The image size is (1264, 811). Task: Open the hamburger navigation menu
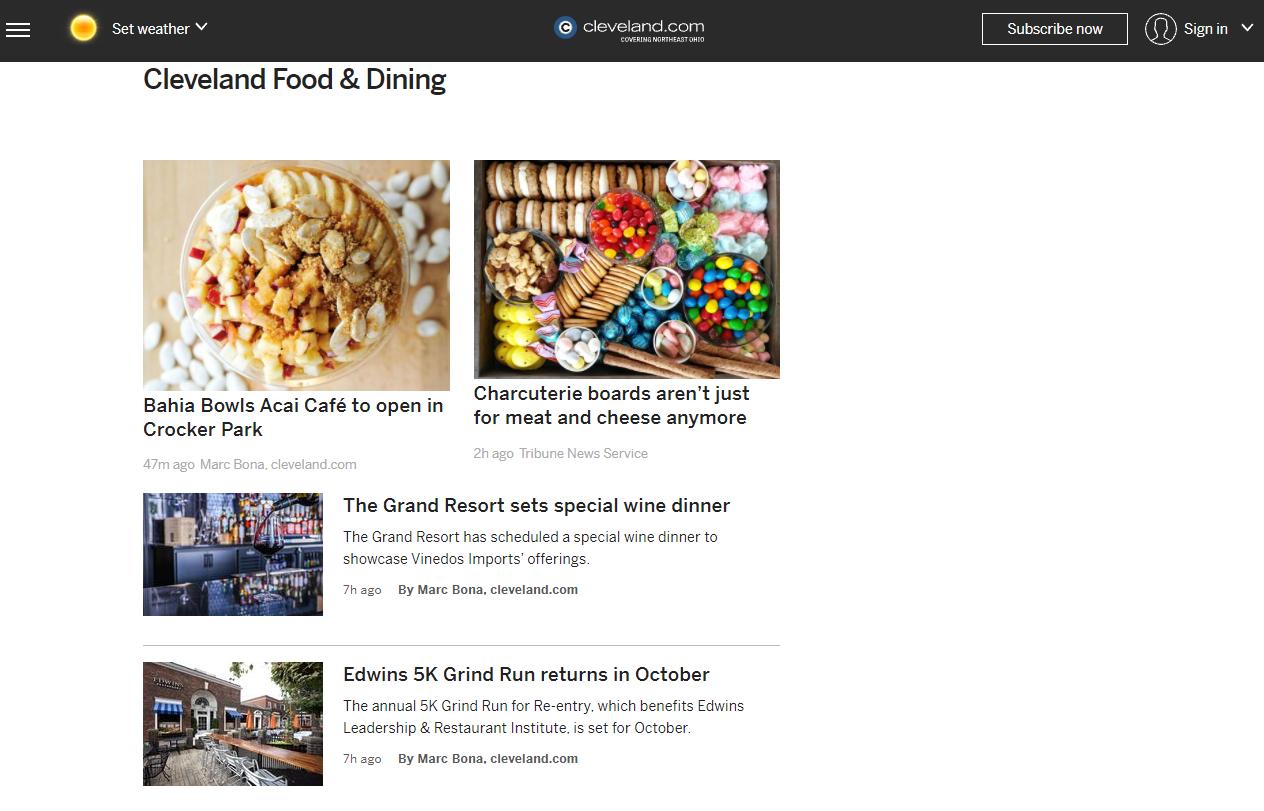[18, 29]
